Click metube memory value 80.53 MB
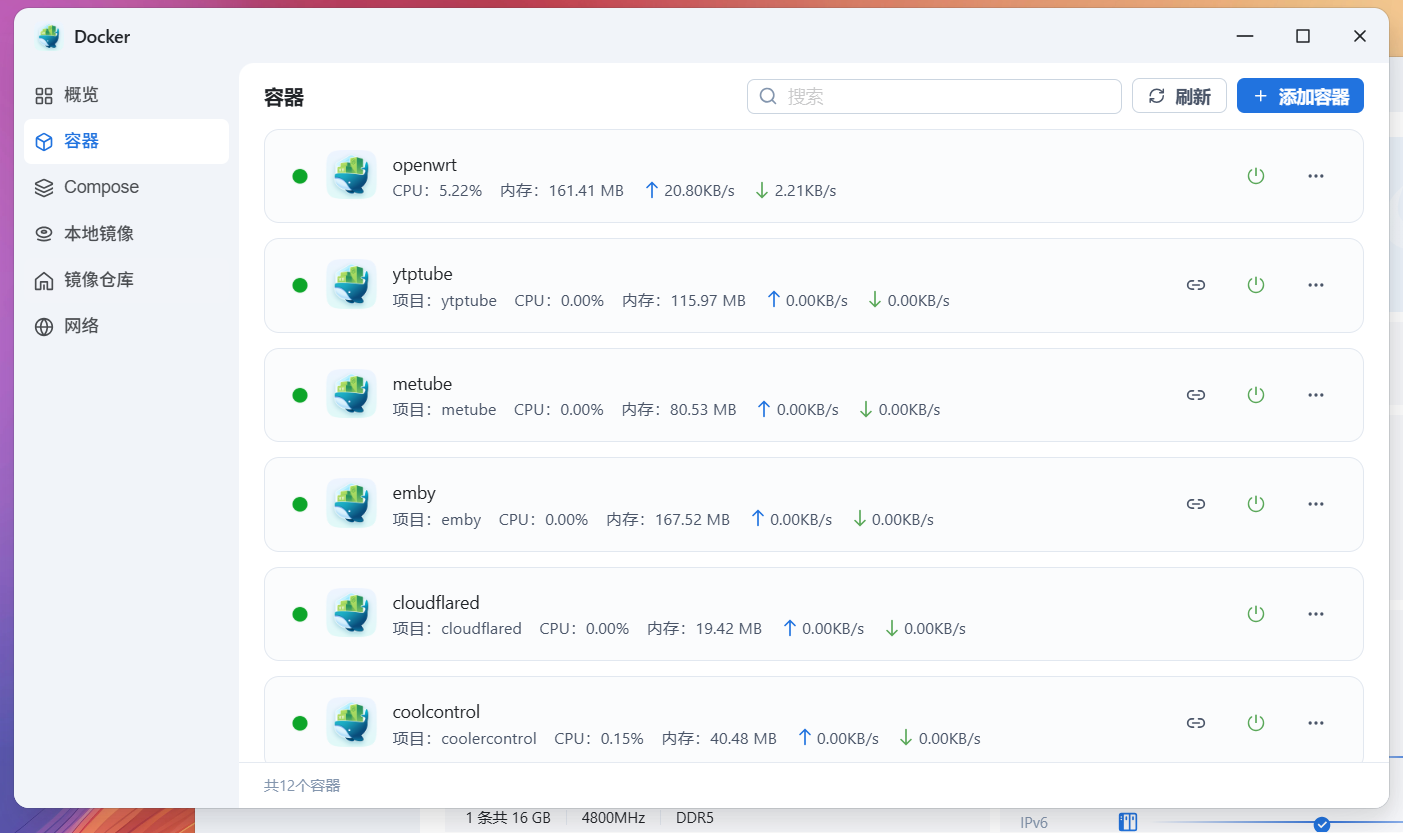 tap(703, 410)
